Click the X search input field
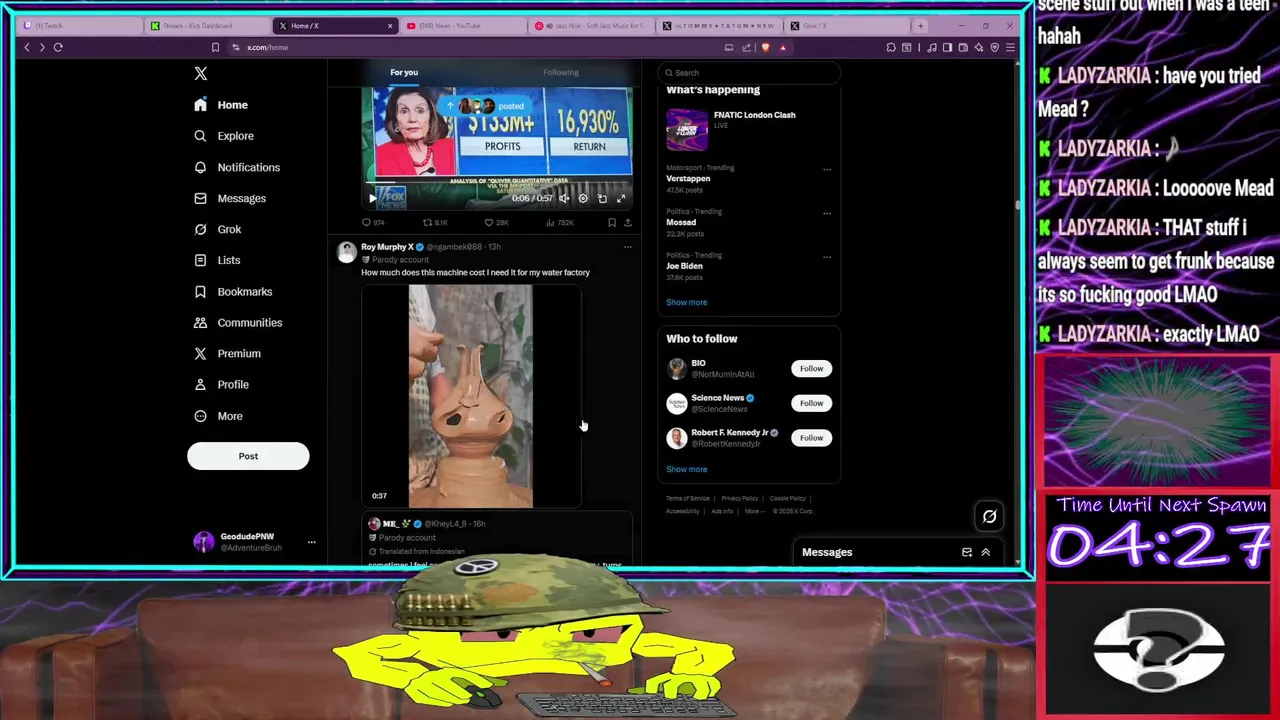 coord(749,72)
